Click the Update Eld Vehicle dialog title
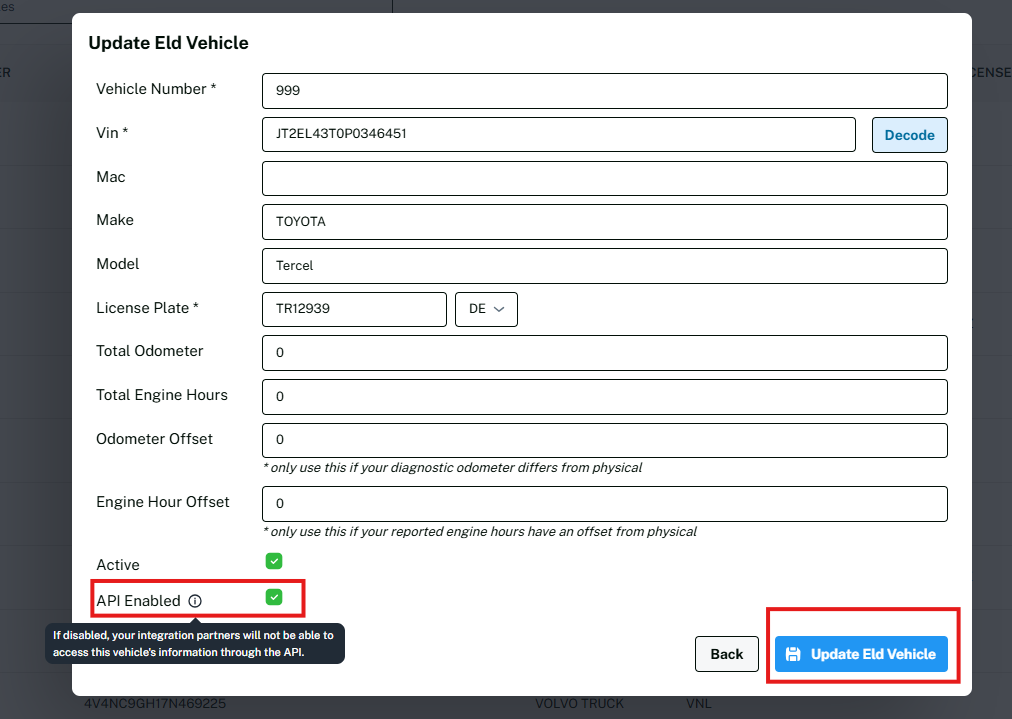The width and height of the screenshot is (1012, 719). tap(168, 43)
